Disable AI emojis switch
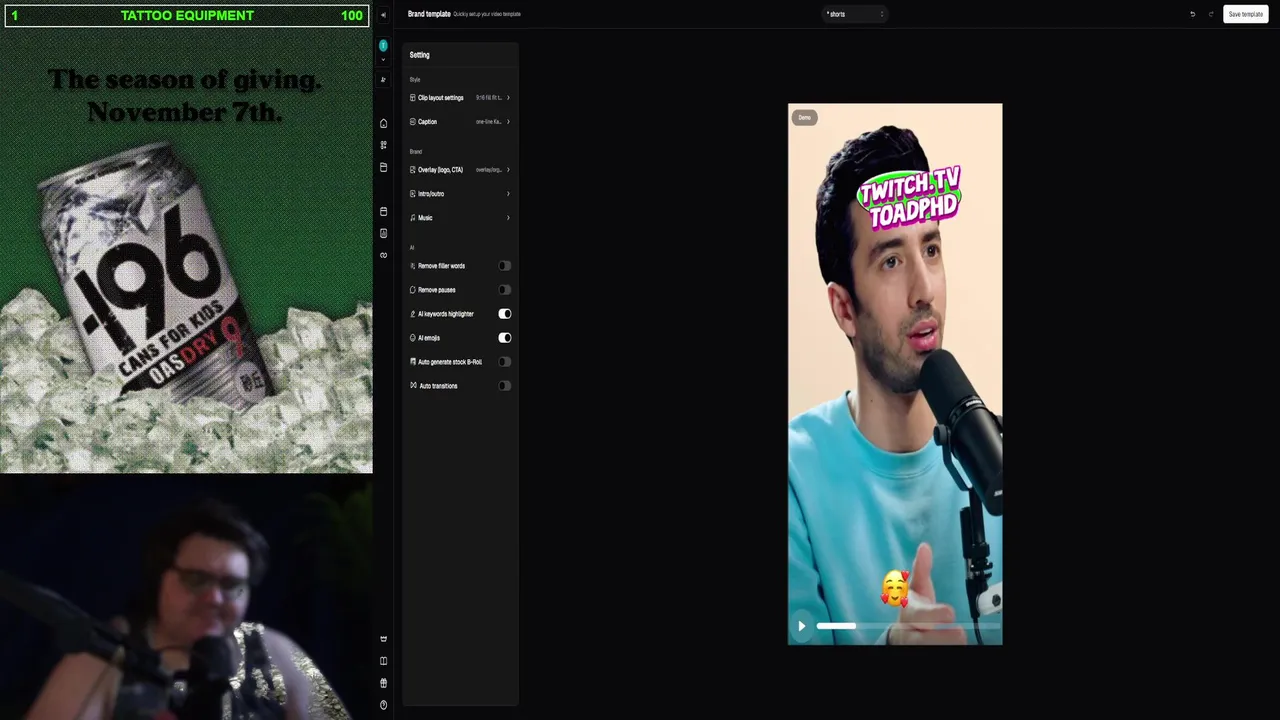 505,338
